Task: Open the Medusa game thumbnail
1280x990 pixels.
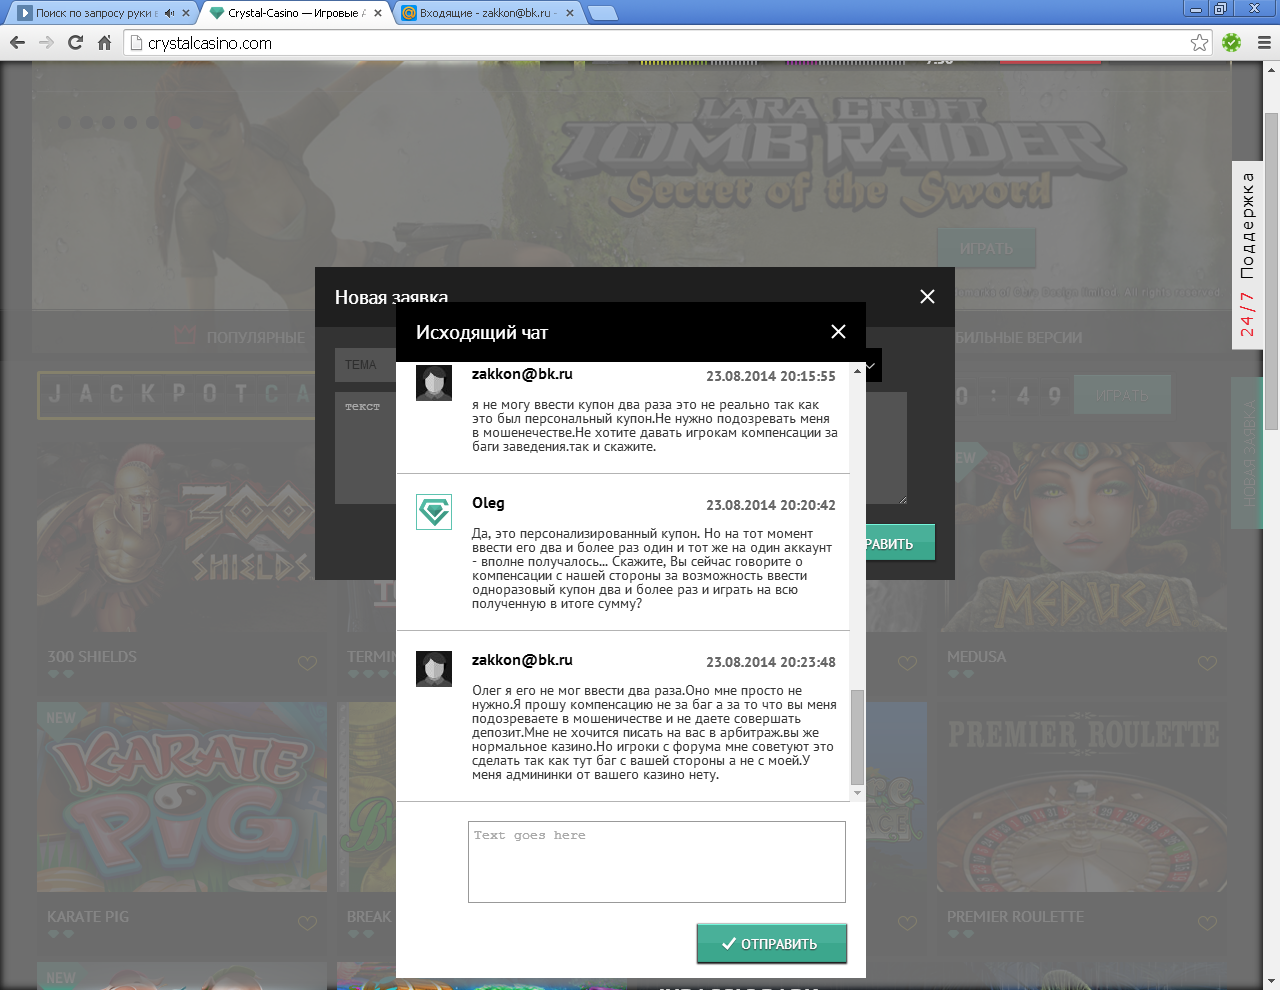Action: 1082,538
